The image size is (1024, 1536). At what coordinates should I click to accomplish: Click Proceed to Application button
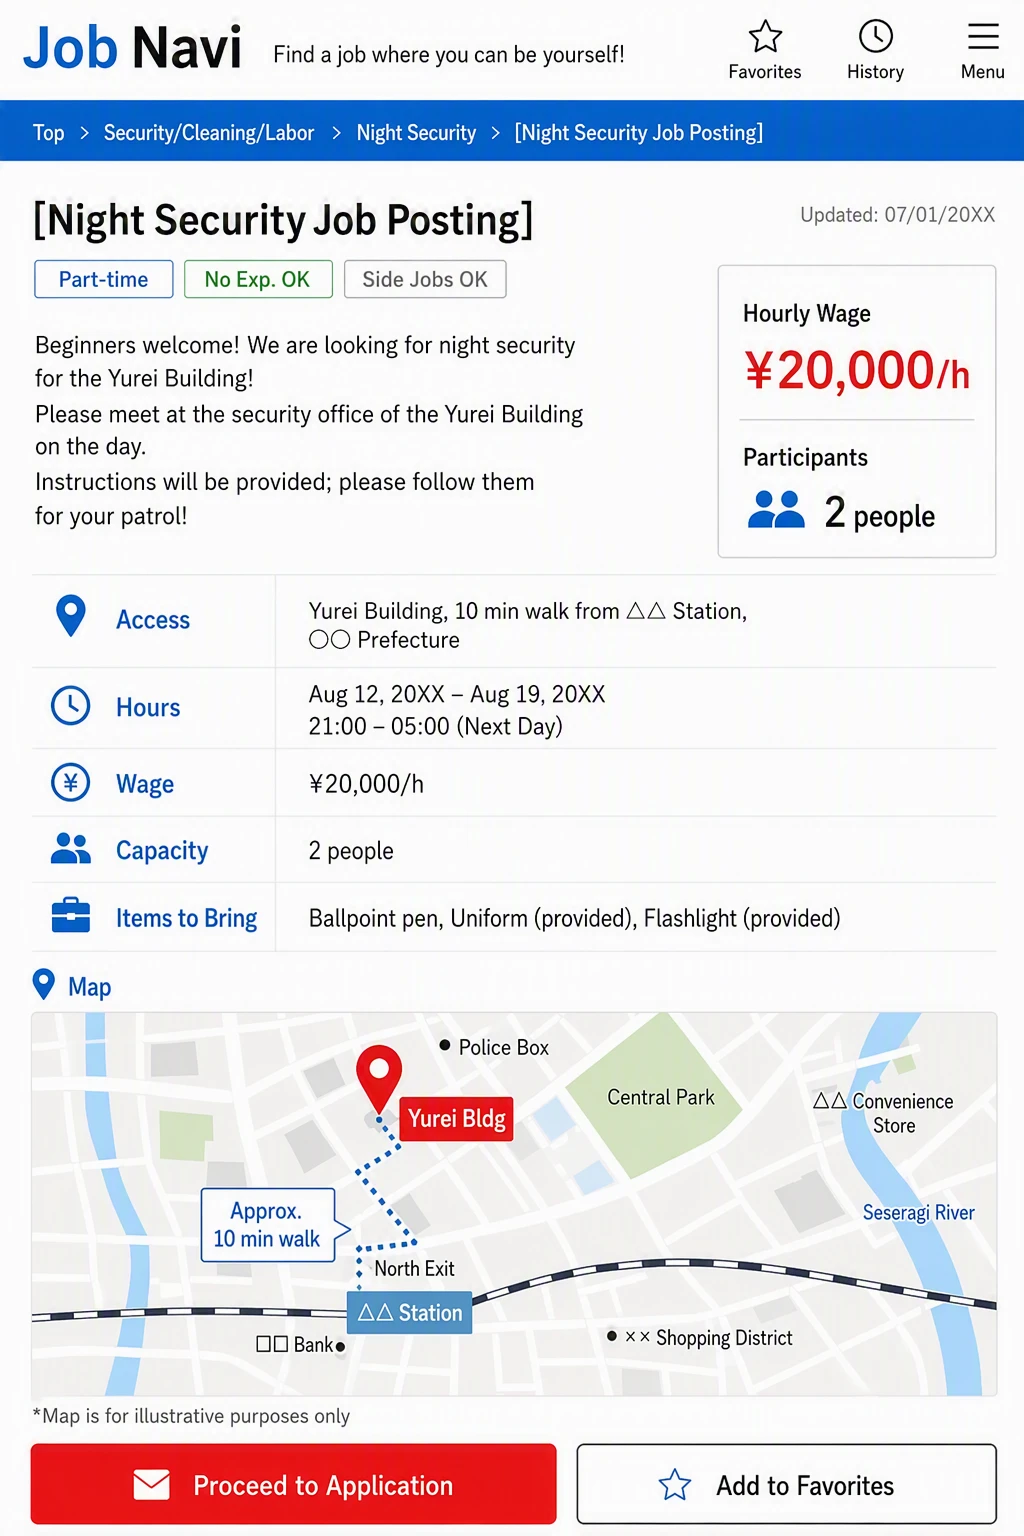293,1484
